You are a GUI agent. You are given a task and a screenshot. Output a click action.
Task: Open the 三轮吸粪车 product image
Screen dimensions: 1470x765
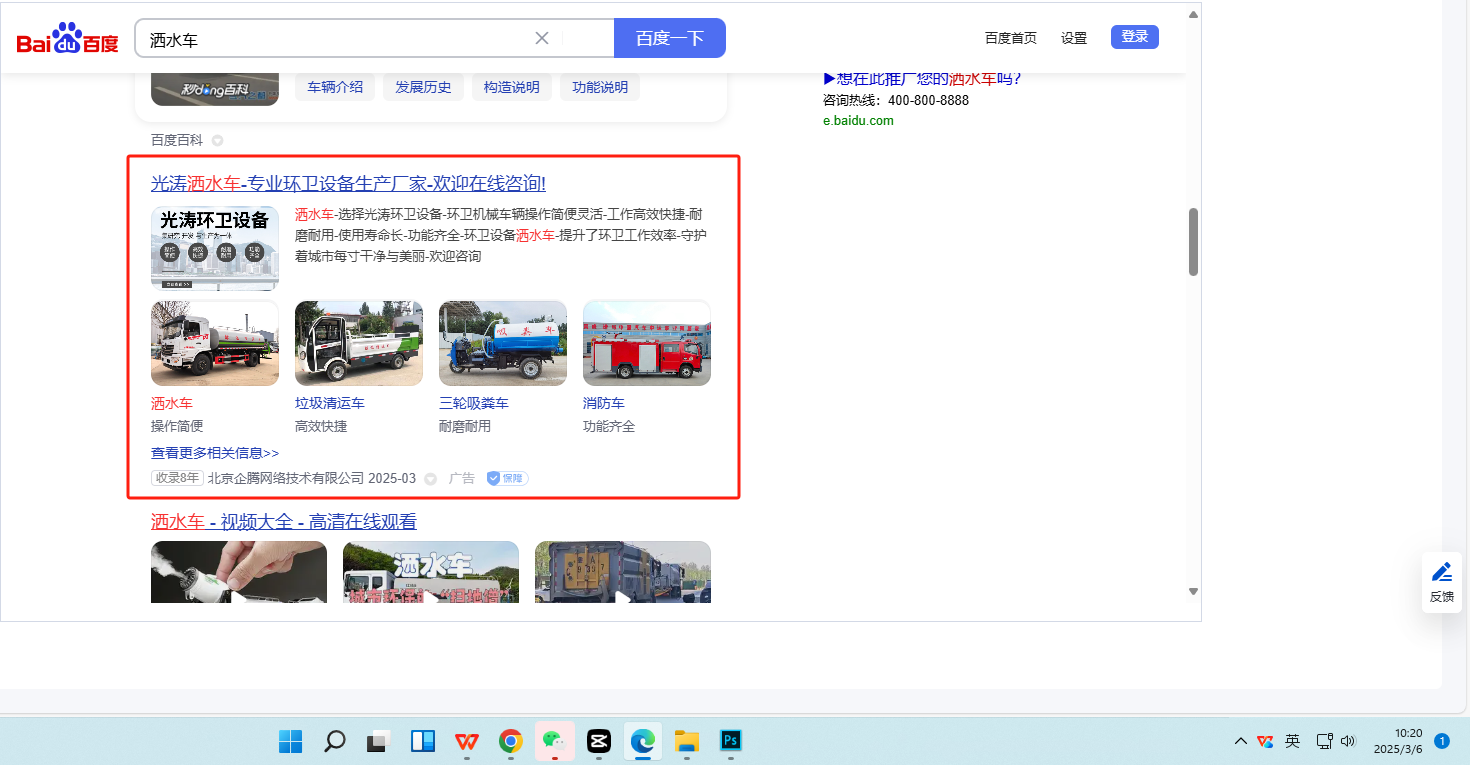coord(503,343)
